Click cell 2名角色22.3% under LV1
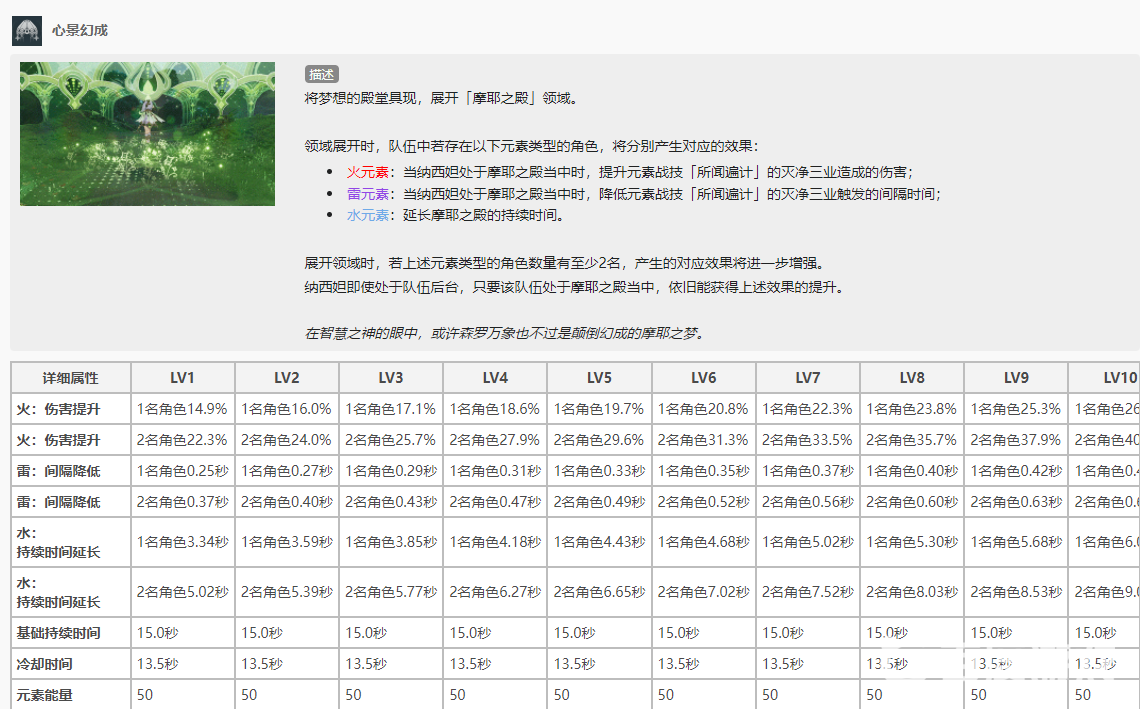The width and height of the screenshot is (1140, 709). coord(182,440)
